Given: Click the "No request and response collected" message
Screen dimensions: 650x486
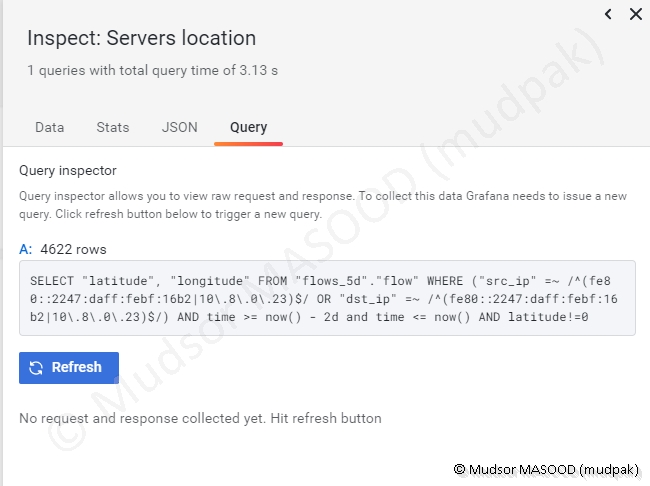Looking at the screenshot, I should (200, 418).
